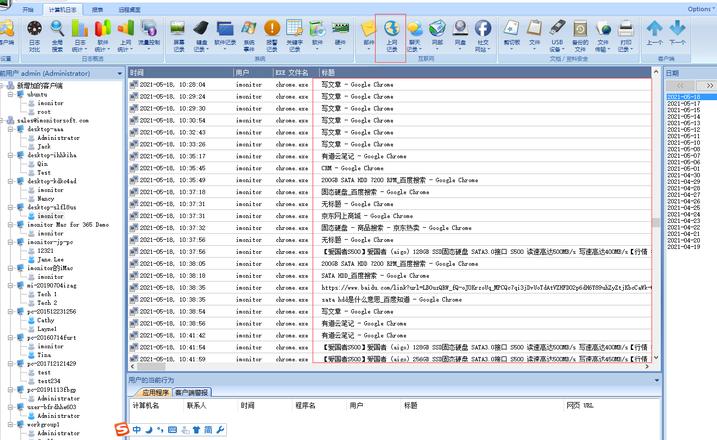Viewport: 717px width, 440px height.
Task: Open 报警记录 alert records
Action: point(272,36)
